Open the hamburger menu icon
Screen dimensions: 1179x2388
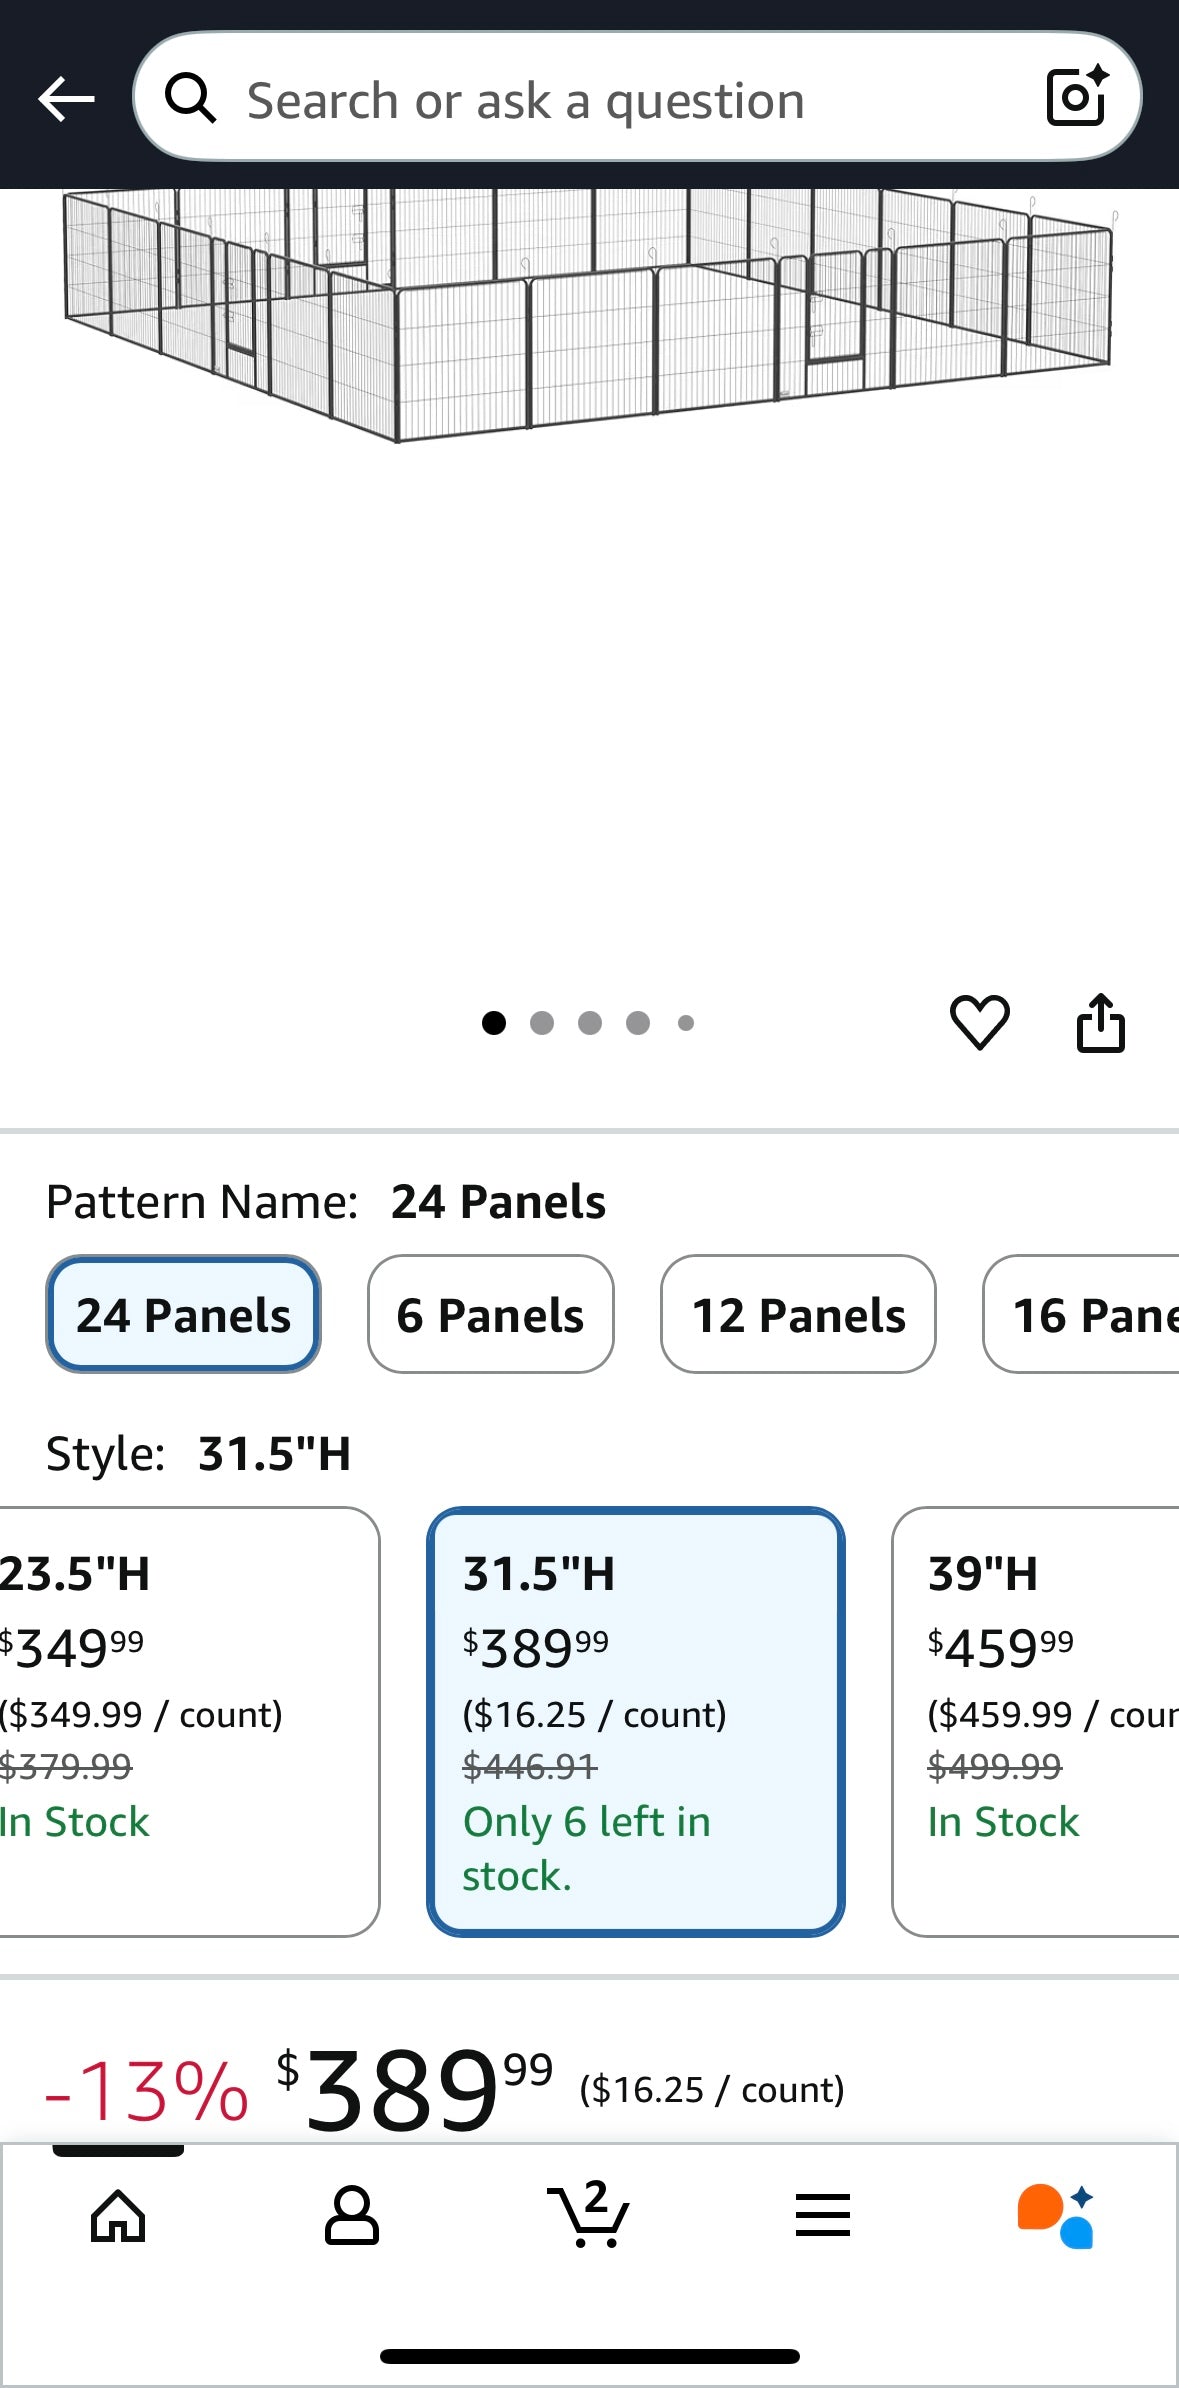click(x=822, y=2215)
